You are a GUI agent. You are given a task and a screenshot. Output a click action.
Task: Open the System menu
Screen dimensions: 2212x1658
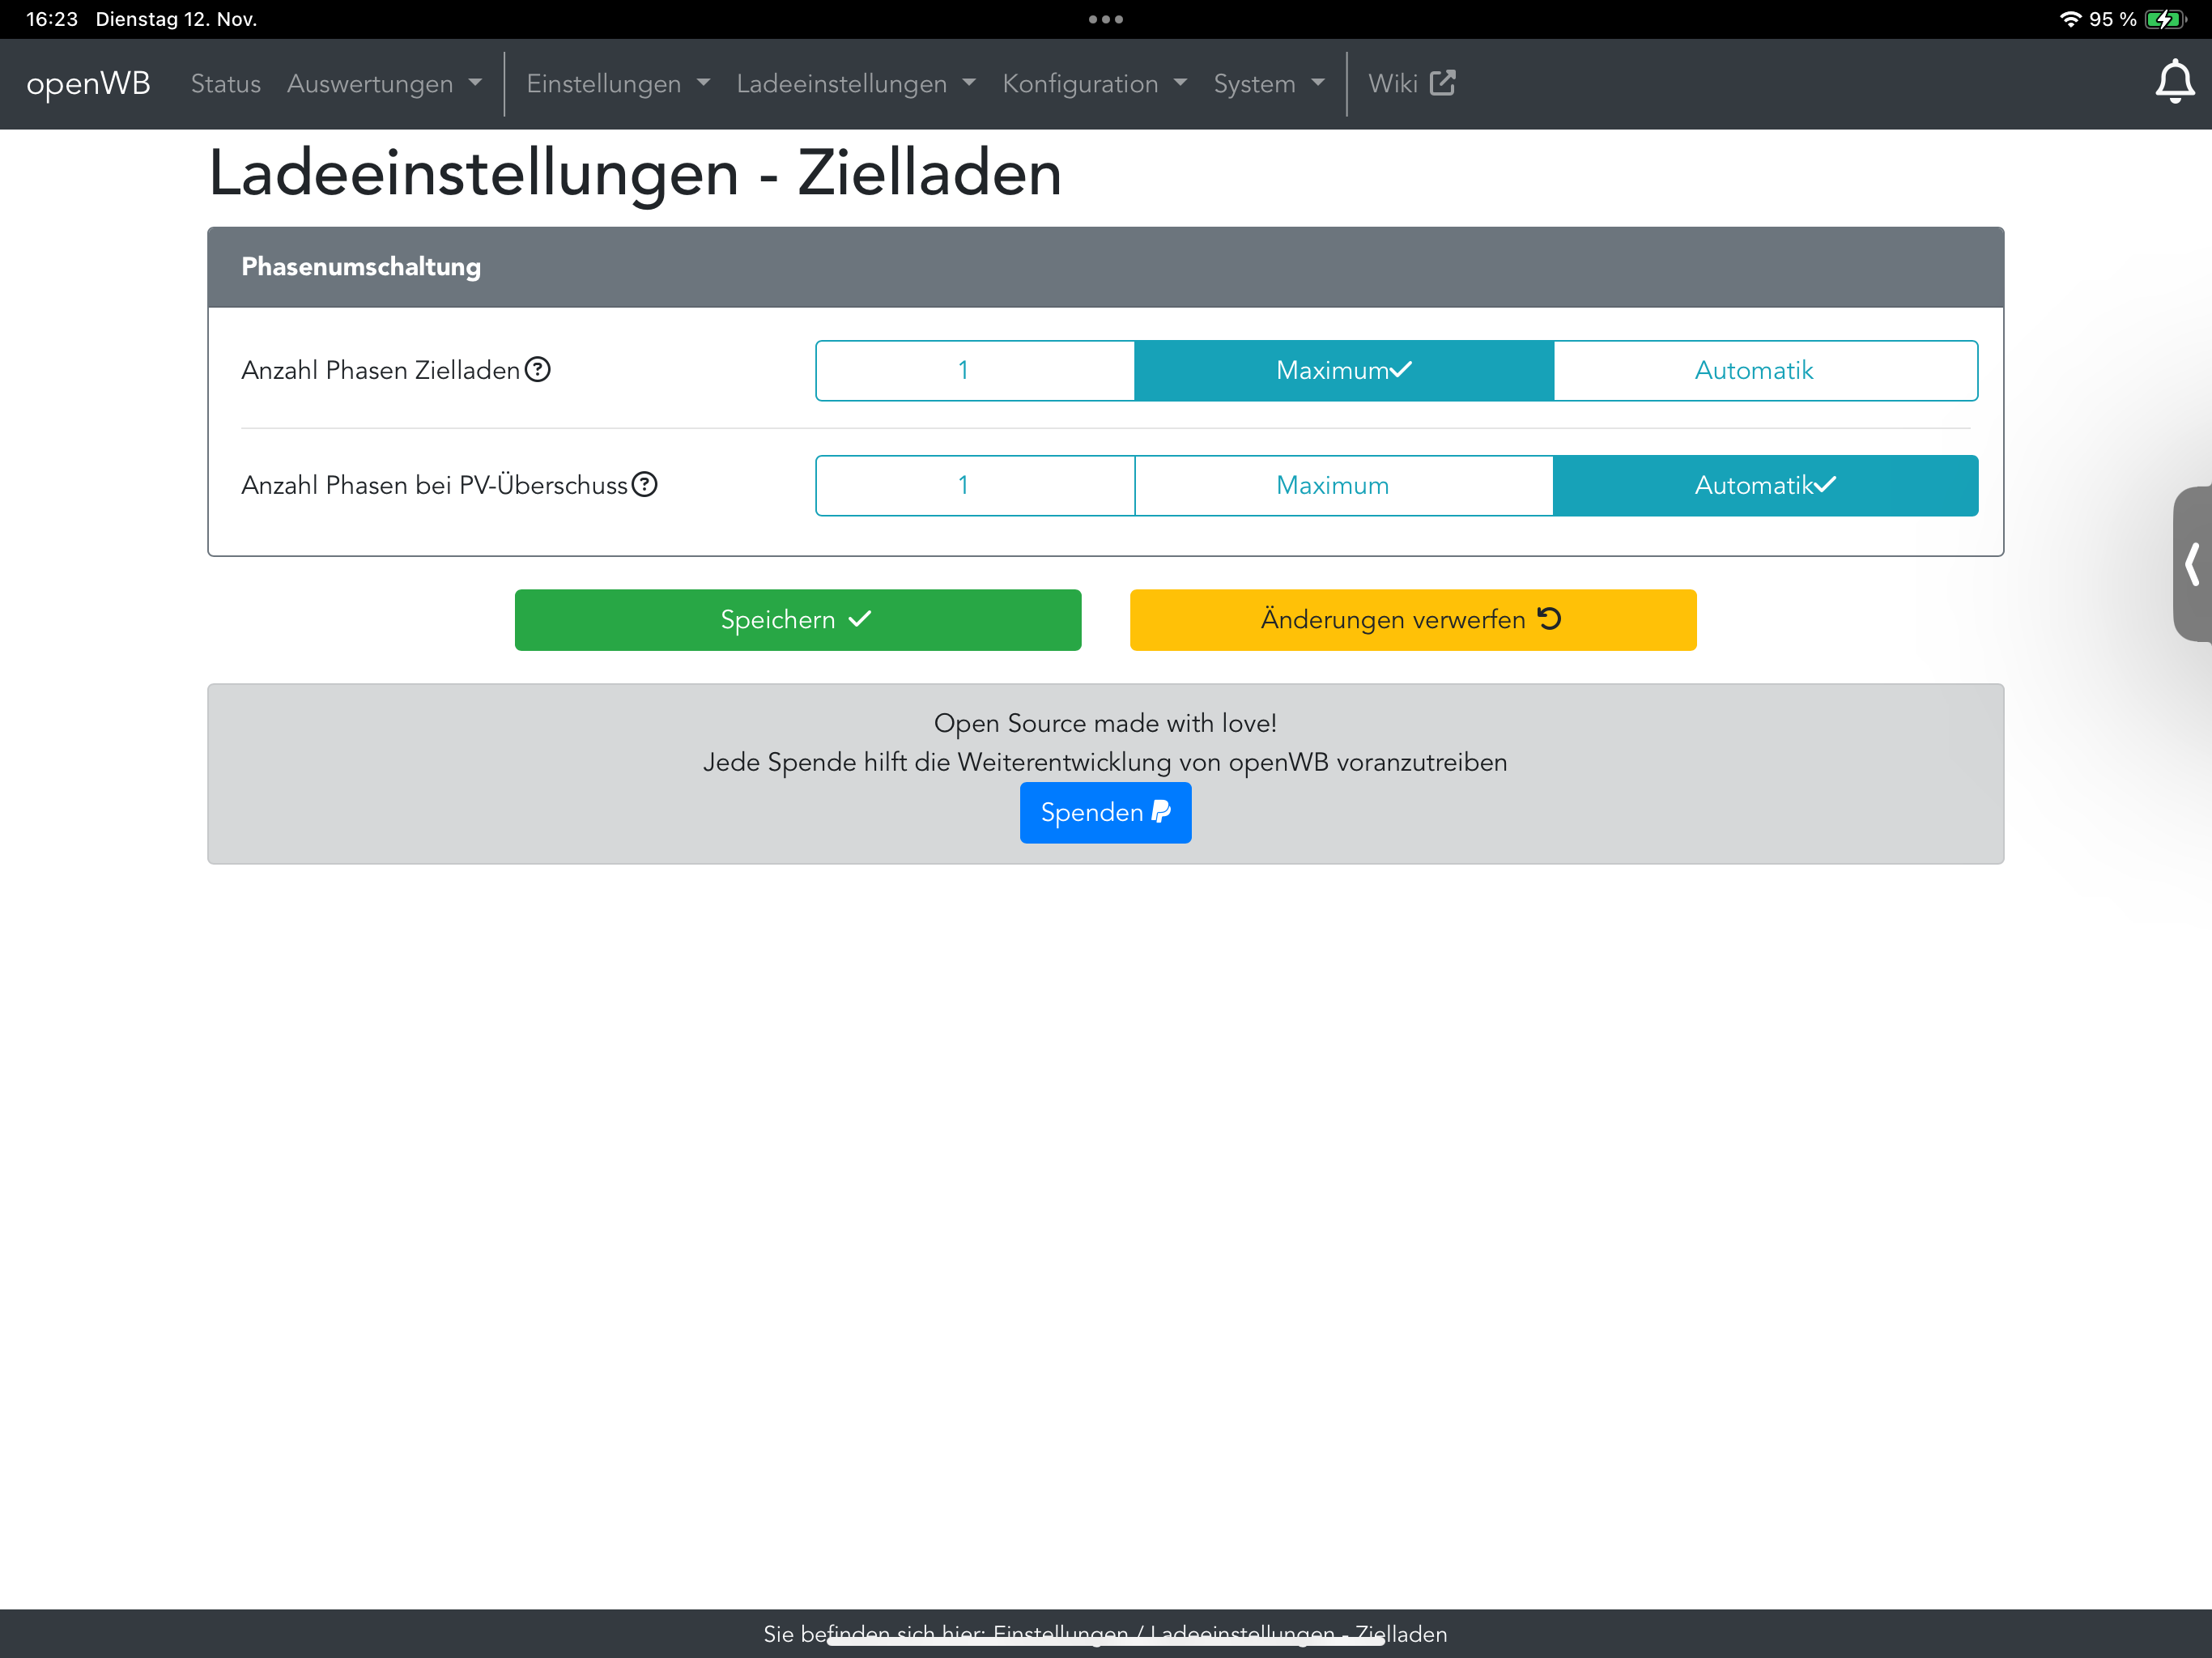click(1268, 84)
